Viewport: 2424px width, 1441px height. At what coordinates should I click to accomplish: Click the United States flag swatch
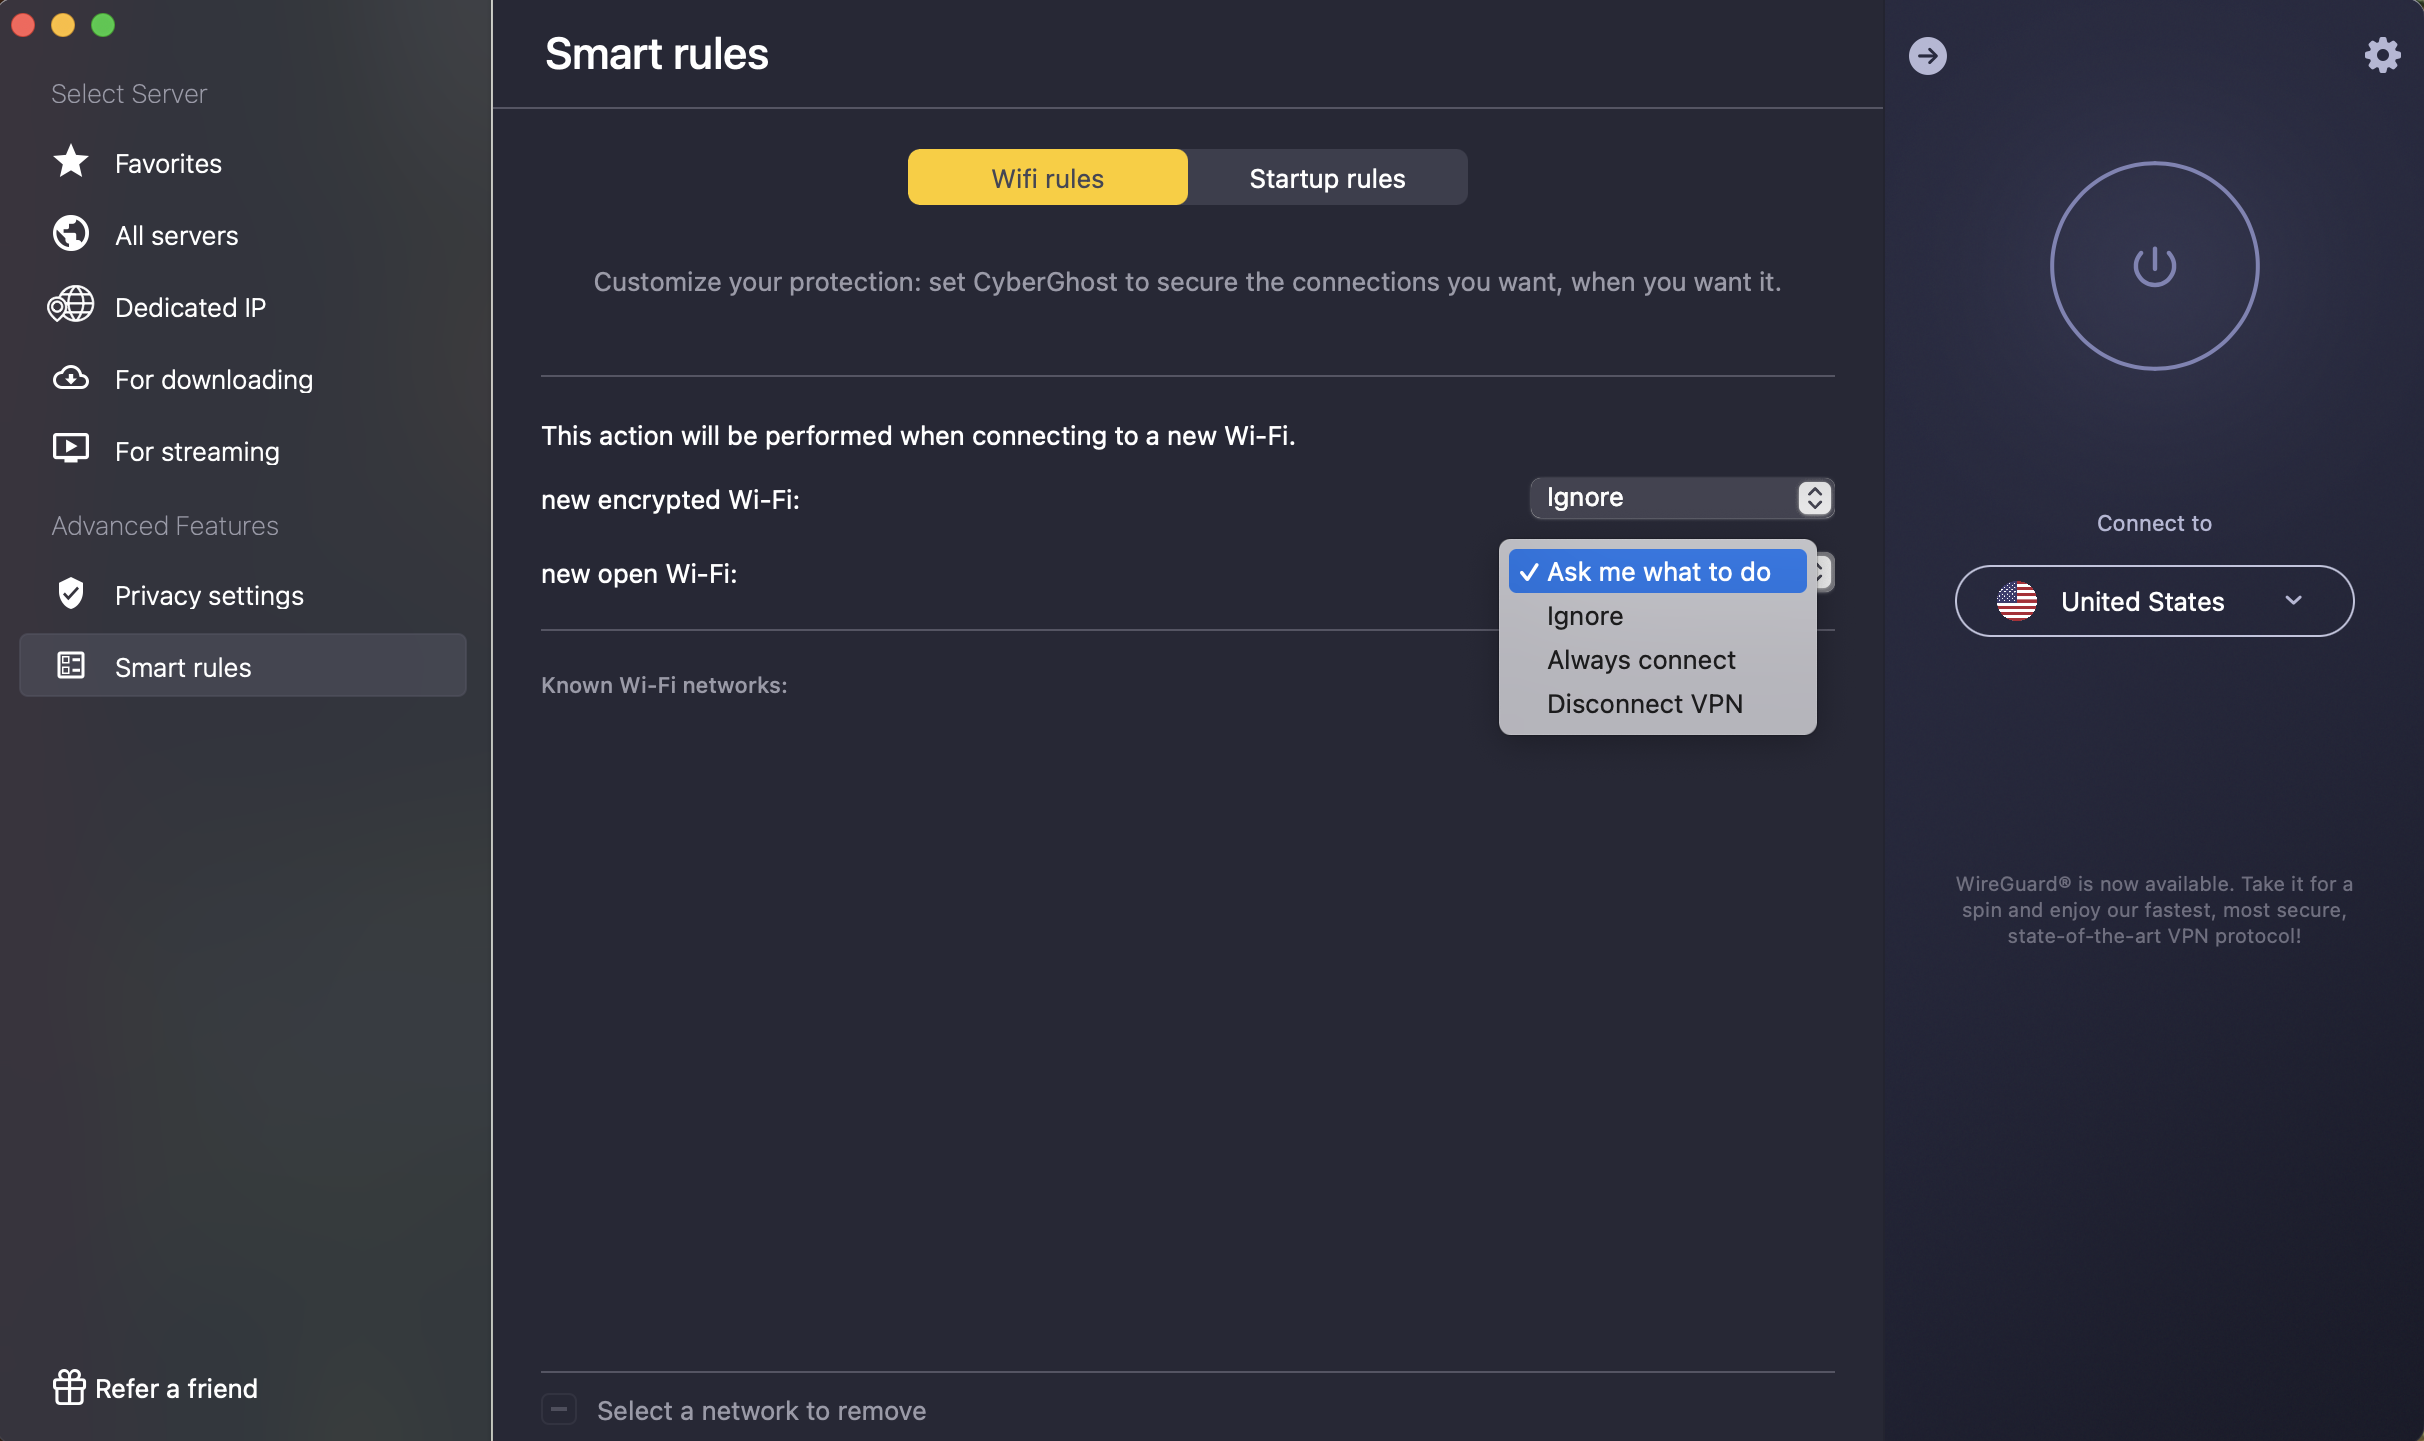coord(2018,600)
